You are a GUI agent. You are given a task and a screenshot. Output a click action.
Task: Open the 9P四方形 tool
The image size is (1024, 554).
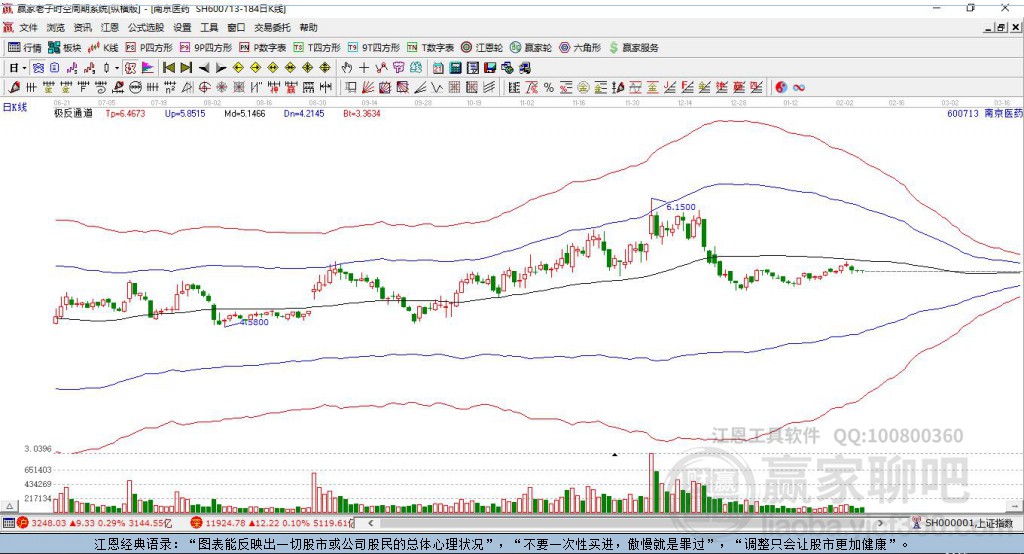pos(206,48)
